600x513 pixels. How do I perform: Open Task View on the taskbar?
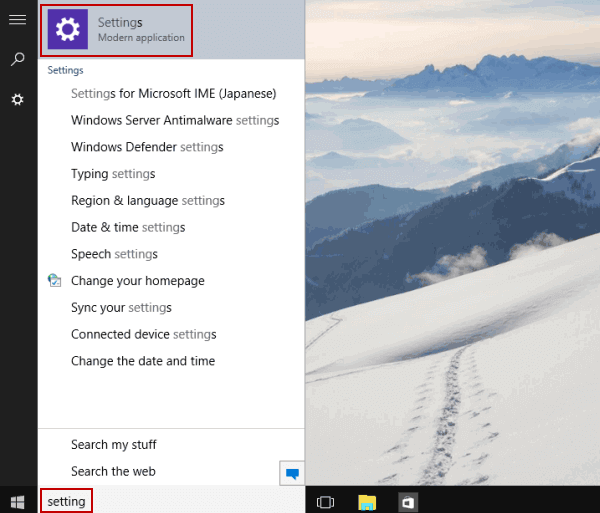[325, 502]
